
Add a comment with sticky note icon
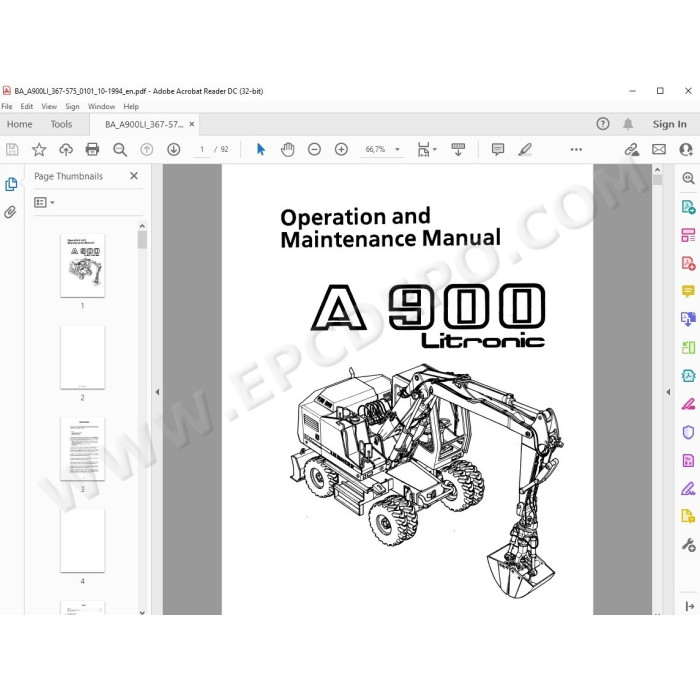[497, 149]
